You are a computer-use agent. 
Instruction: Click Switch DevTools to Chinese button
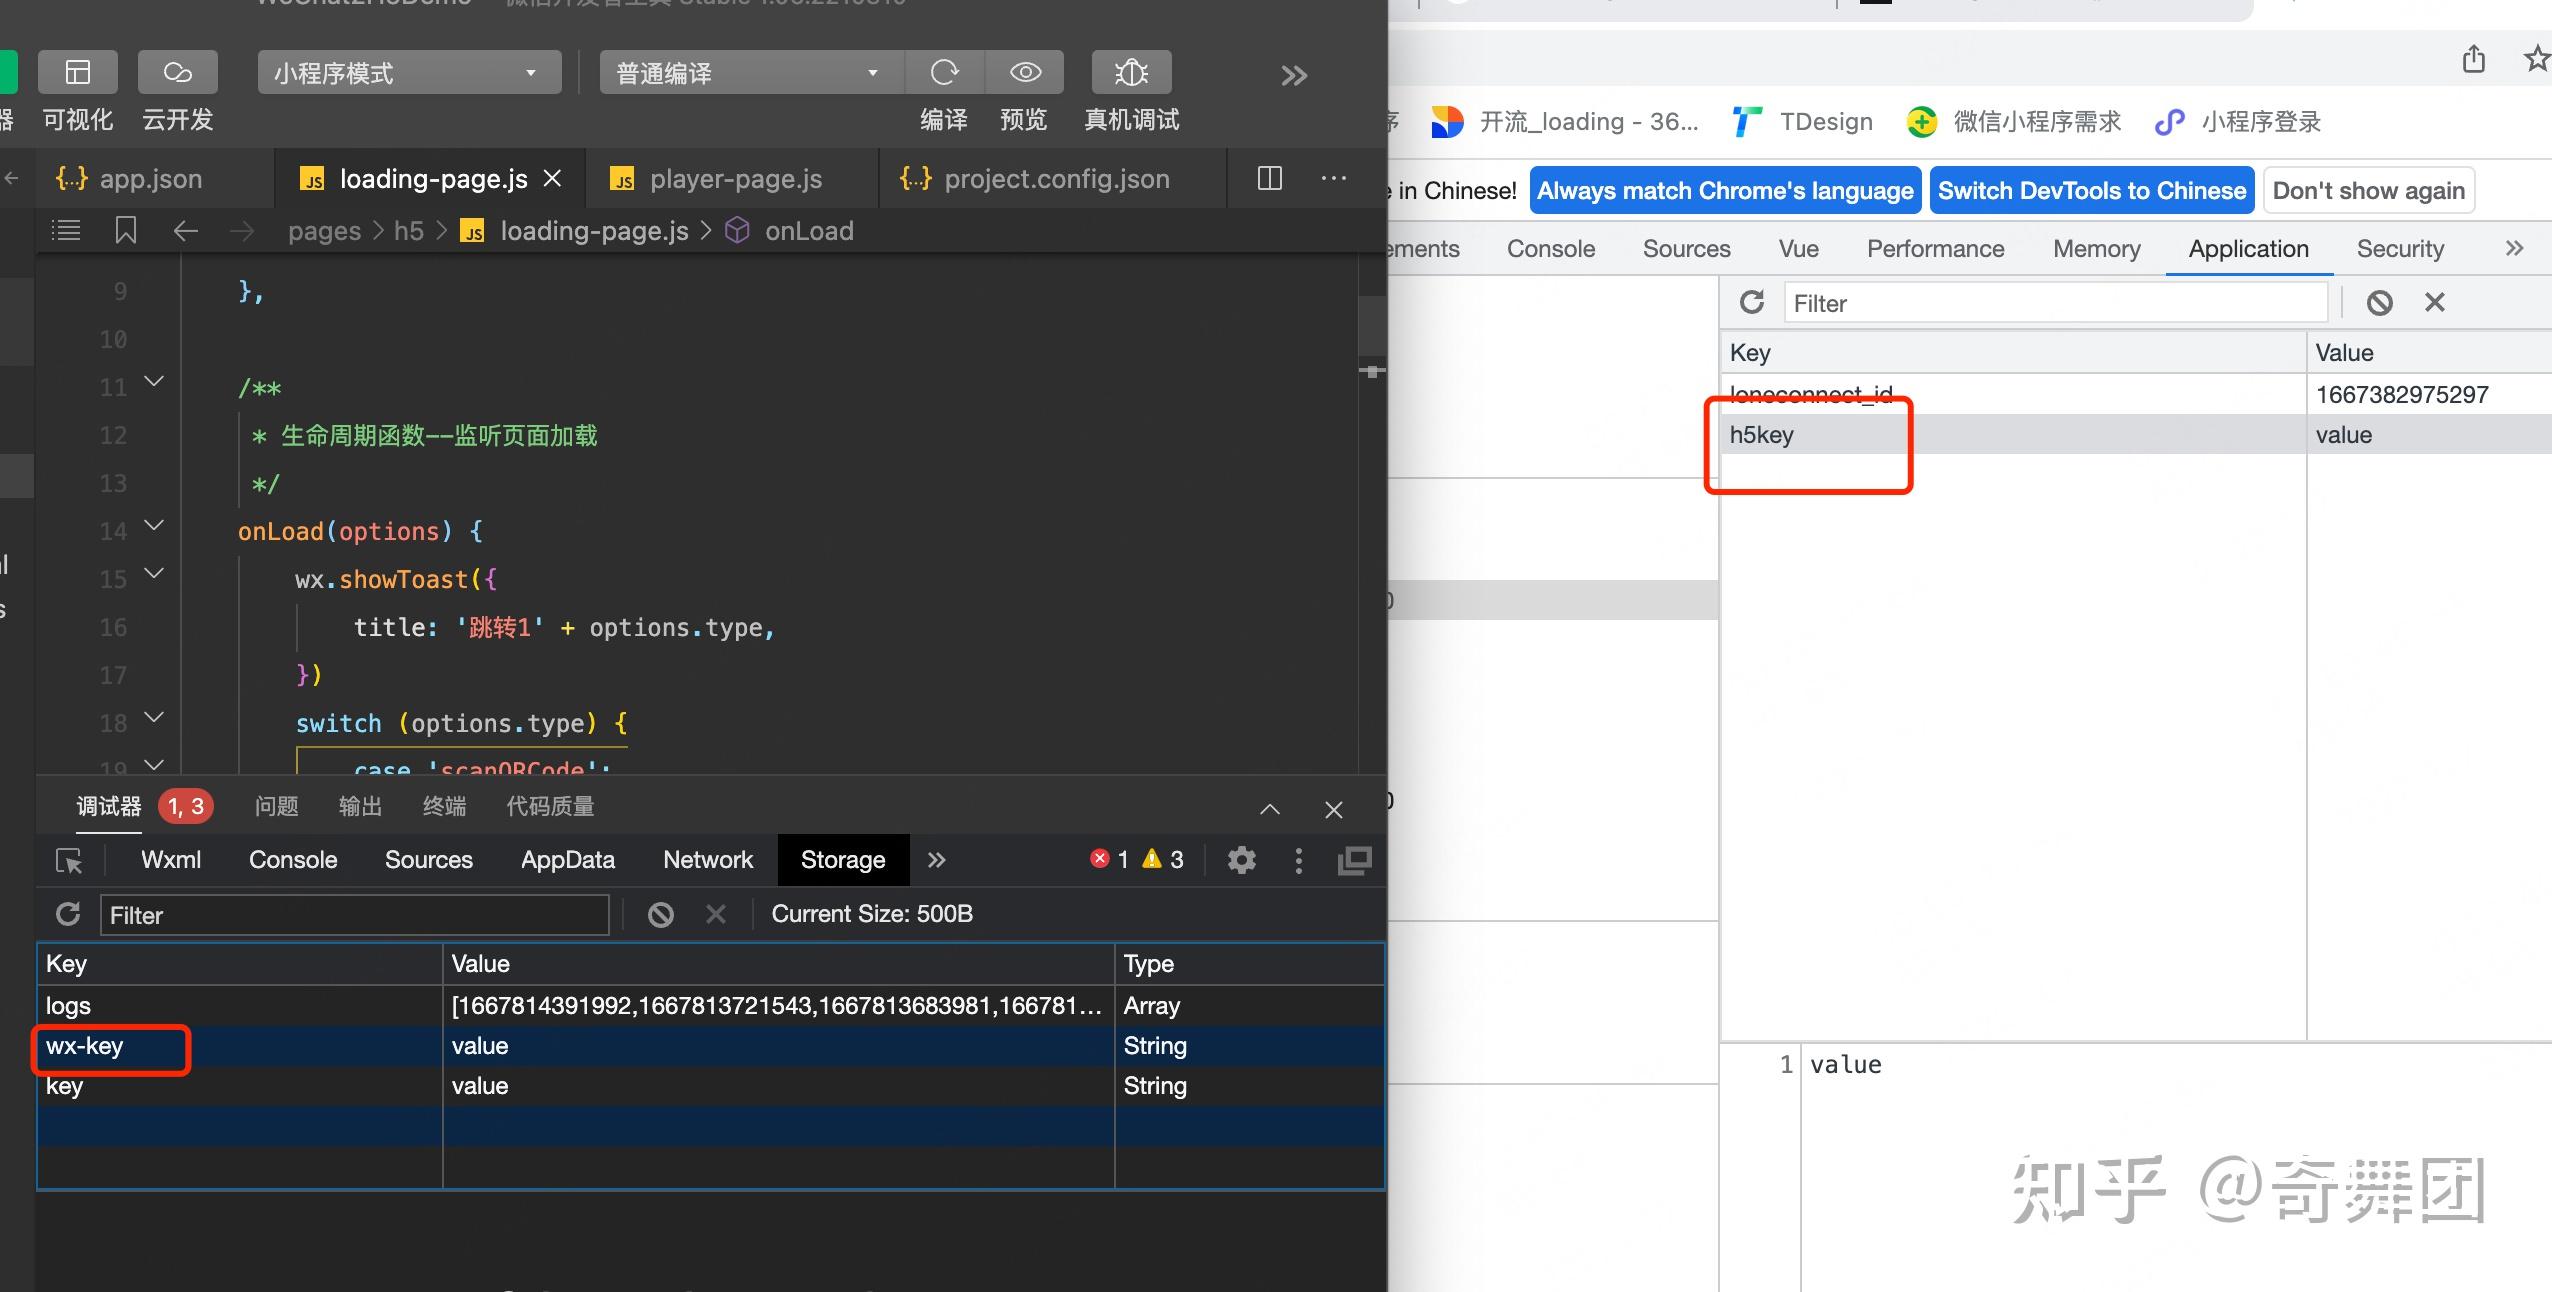[2091, 191]
